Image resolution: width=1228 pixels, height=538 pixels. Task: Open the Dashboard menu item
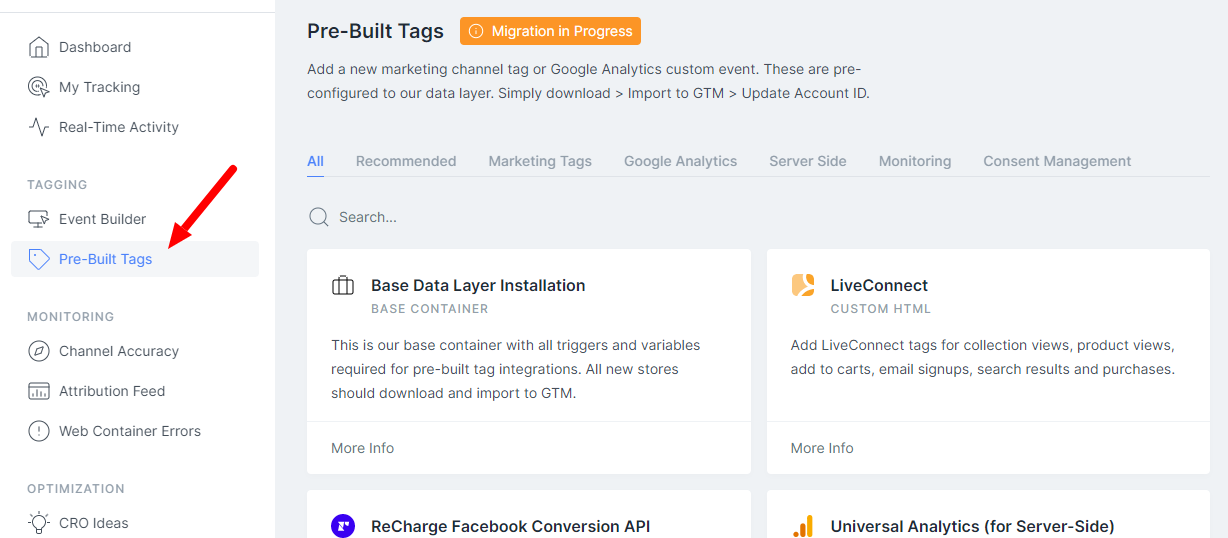[95, 47]
